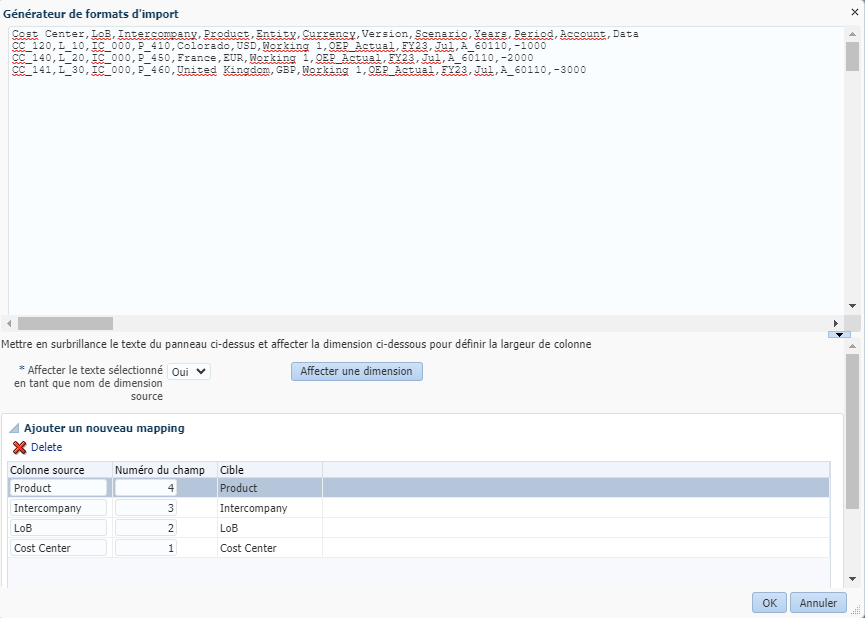Image resolution: width=868 pixels, height=644 pixels.
Task: Click the data line starting CC_141
Action: [299, 70]
